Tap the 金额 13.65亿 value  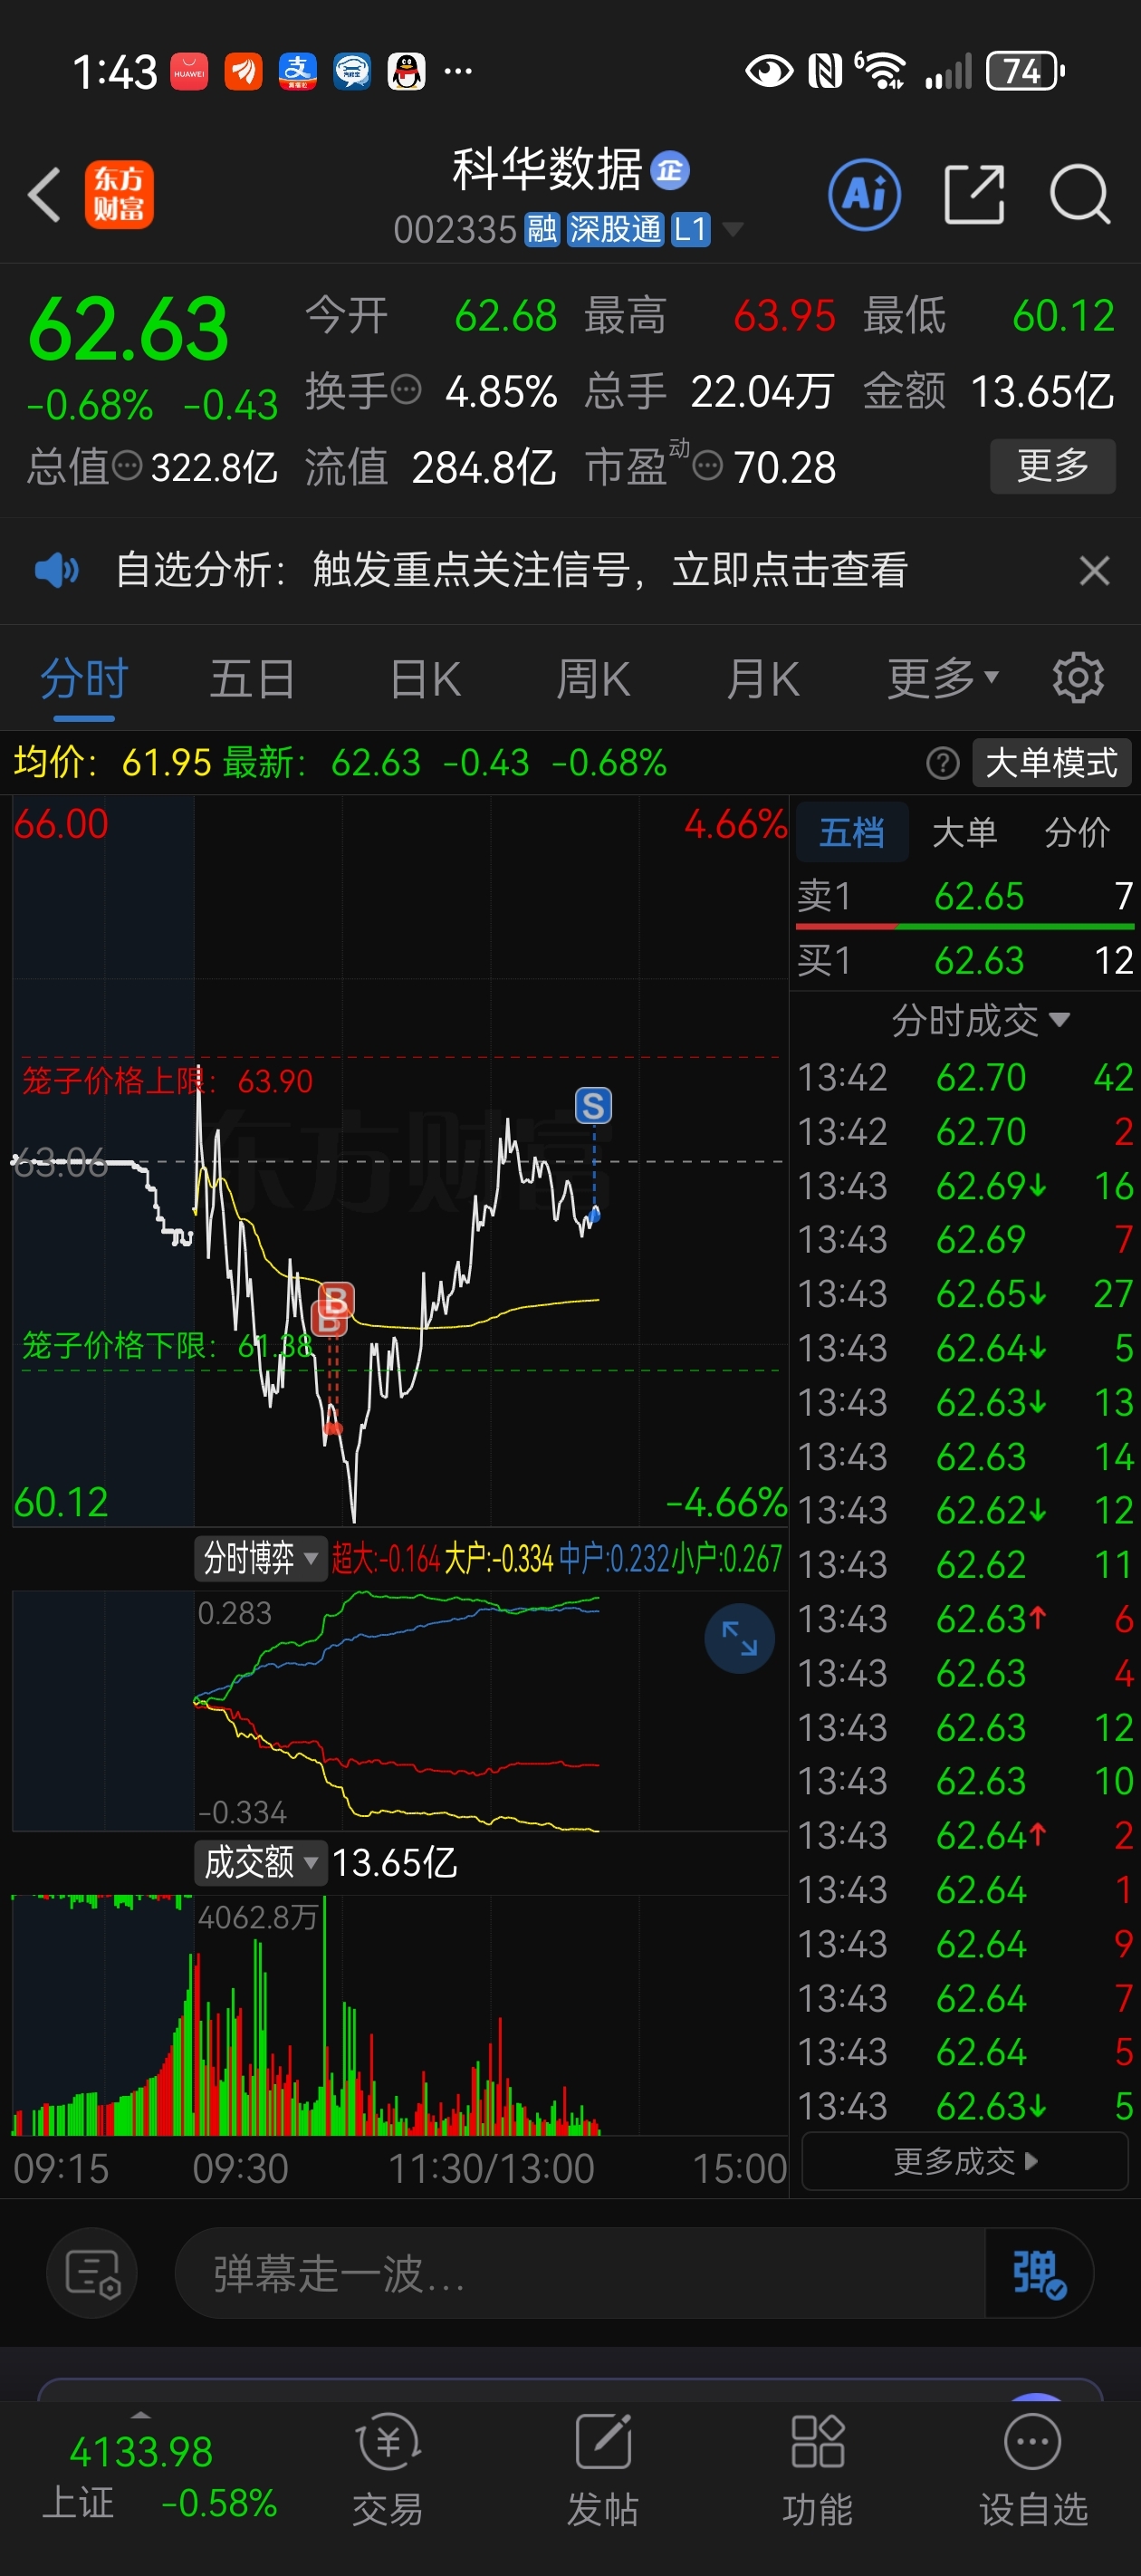[1041, 391]
